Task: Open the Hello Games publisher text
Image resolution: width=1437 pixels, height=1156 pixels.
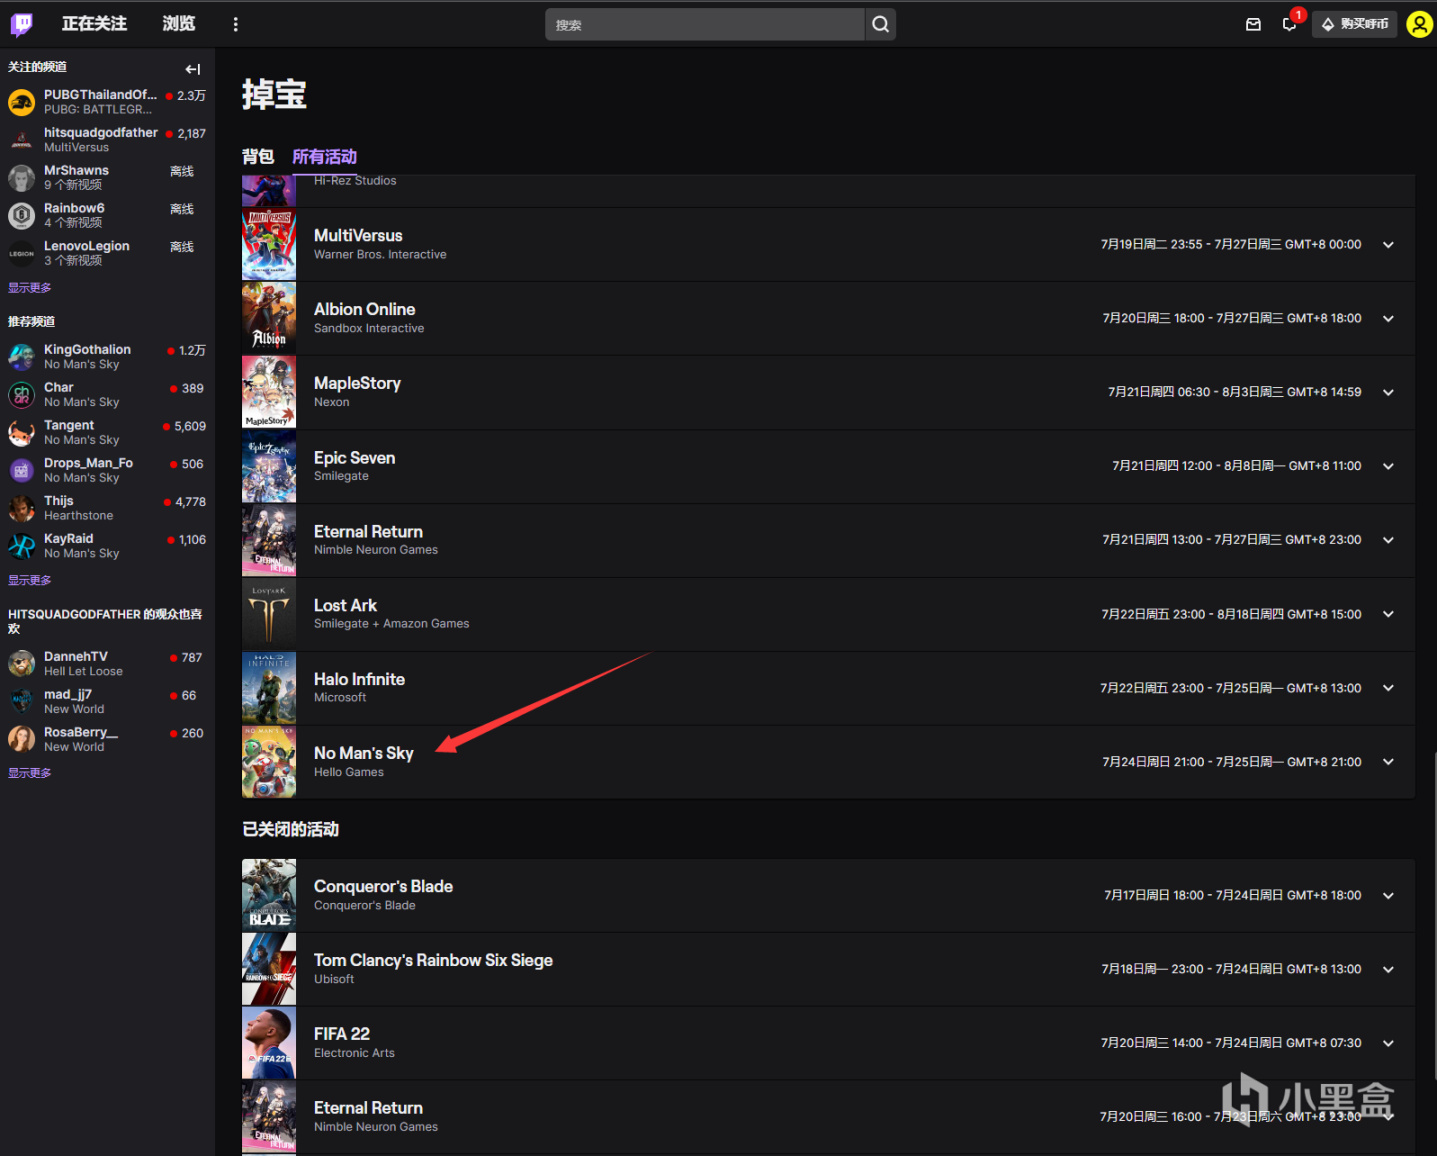Action: tap(349, 772)
